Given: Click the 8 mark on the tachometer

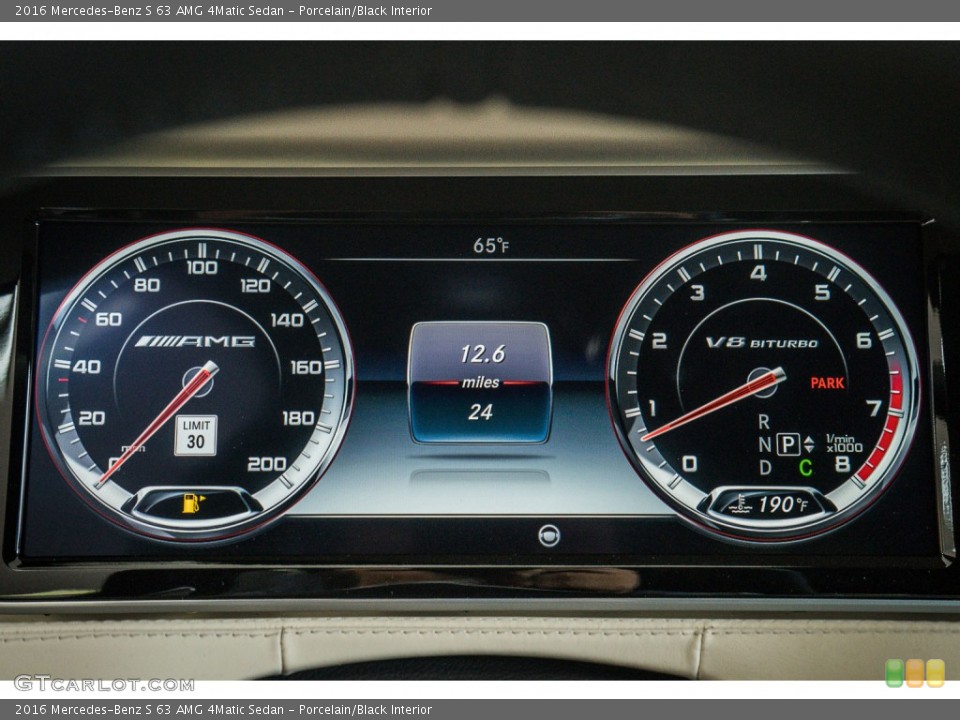Looking at the screenshot, I should pos(842,464).
